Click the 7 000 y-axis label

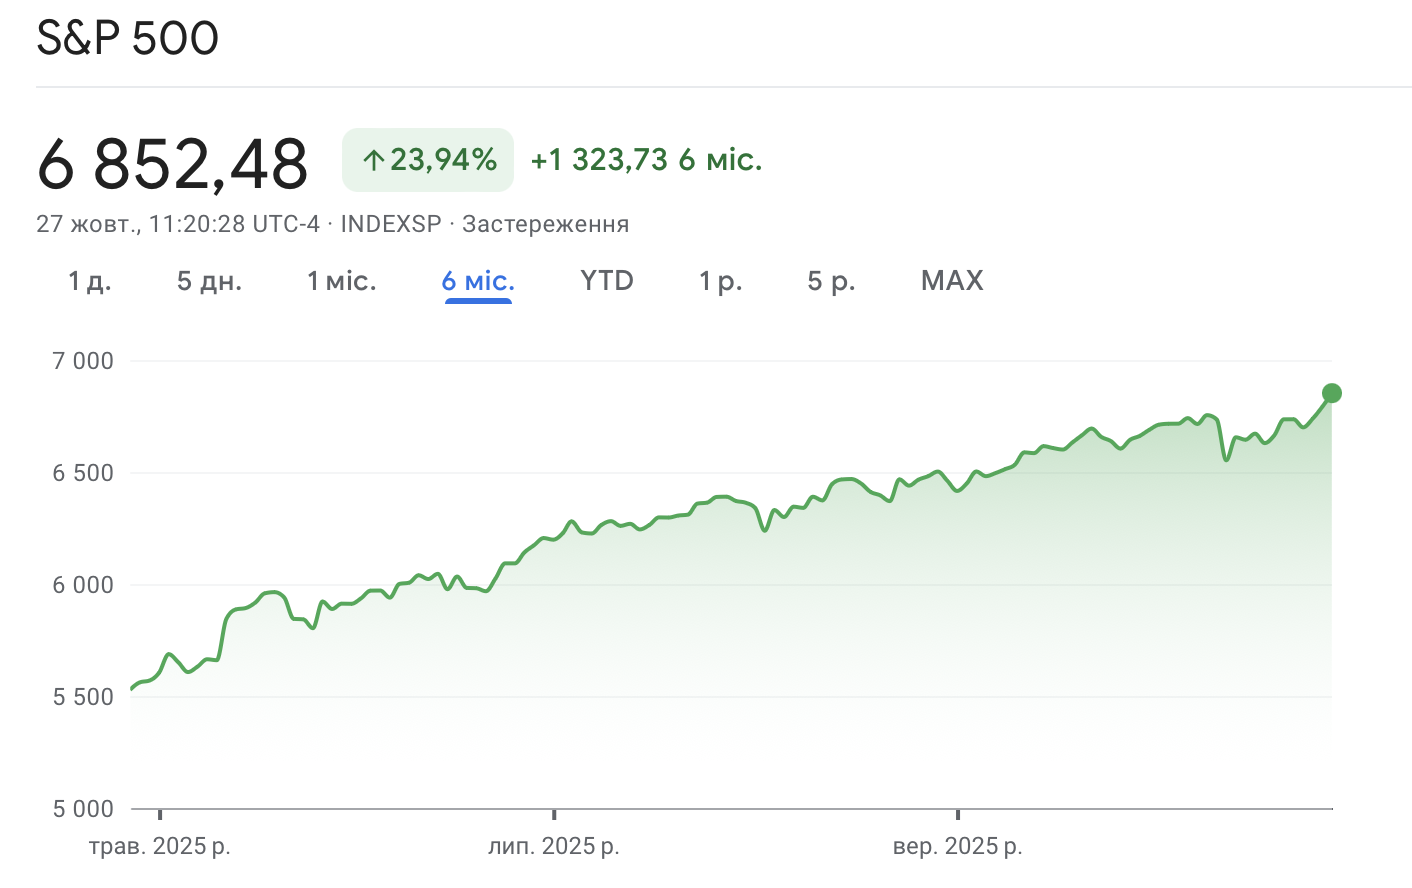[83, 361]
